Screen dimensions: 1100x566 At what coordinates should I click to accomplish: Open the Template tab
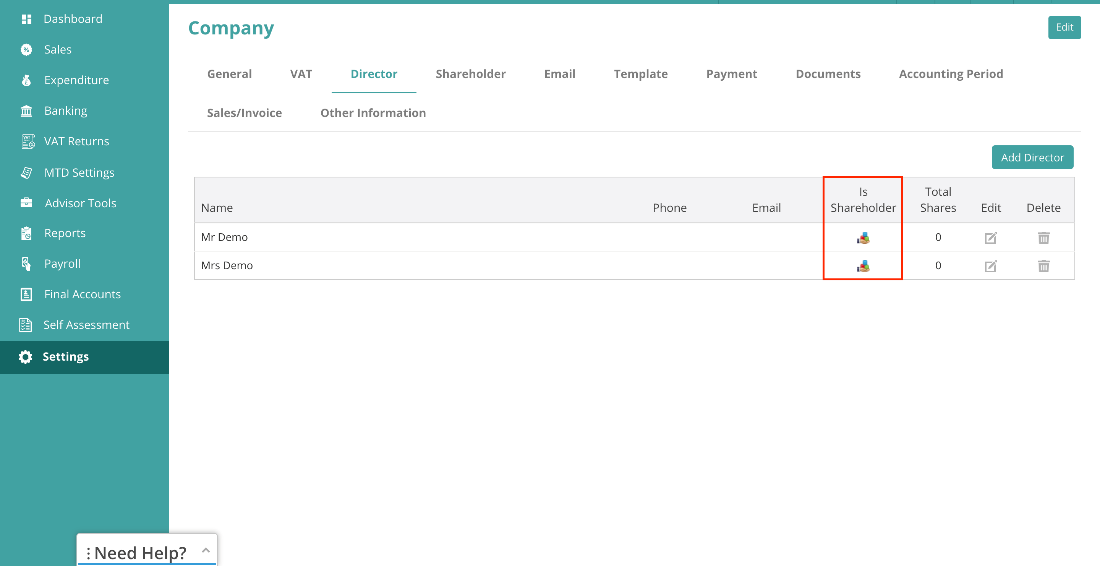pyautogui.click(x=640, y=74)
